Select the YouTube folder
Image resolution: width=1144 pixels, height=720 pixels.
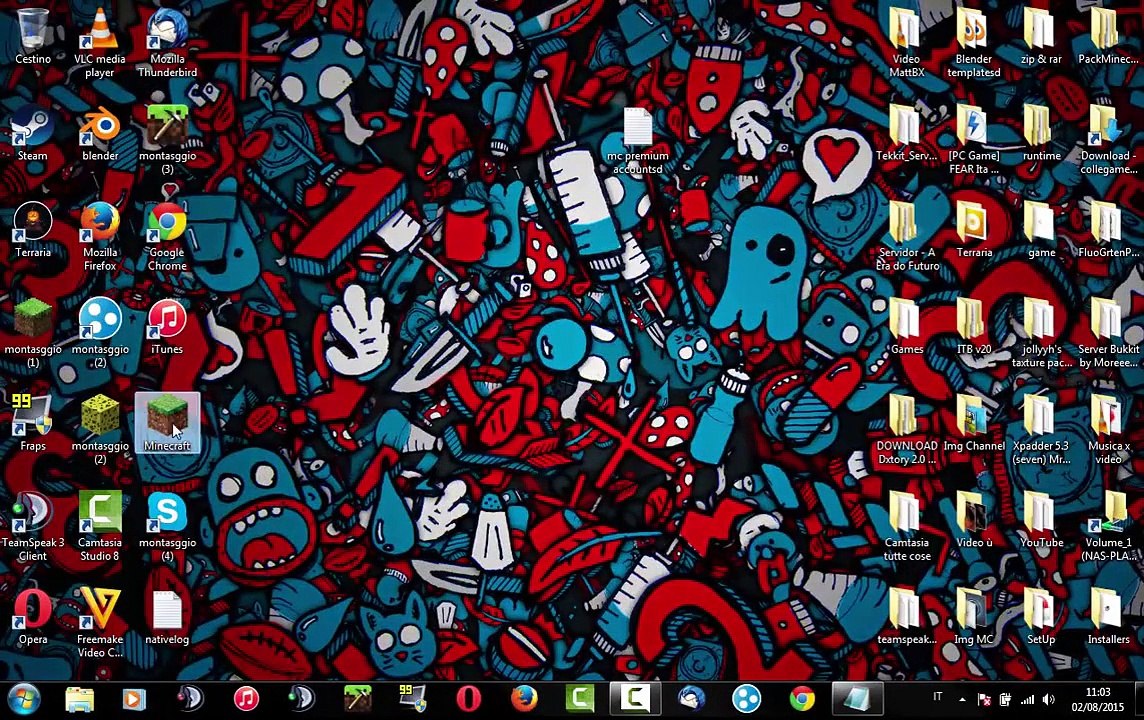click(1041, 521)
